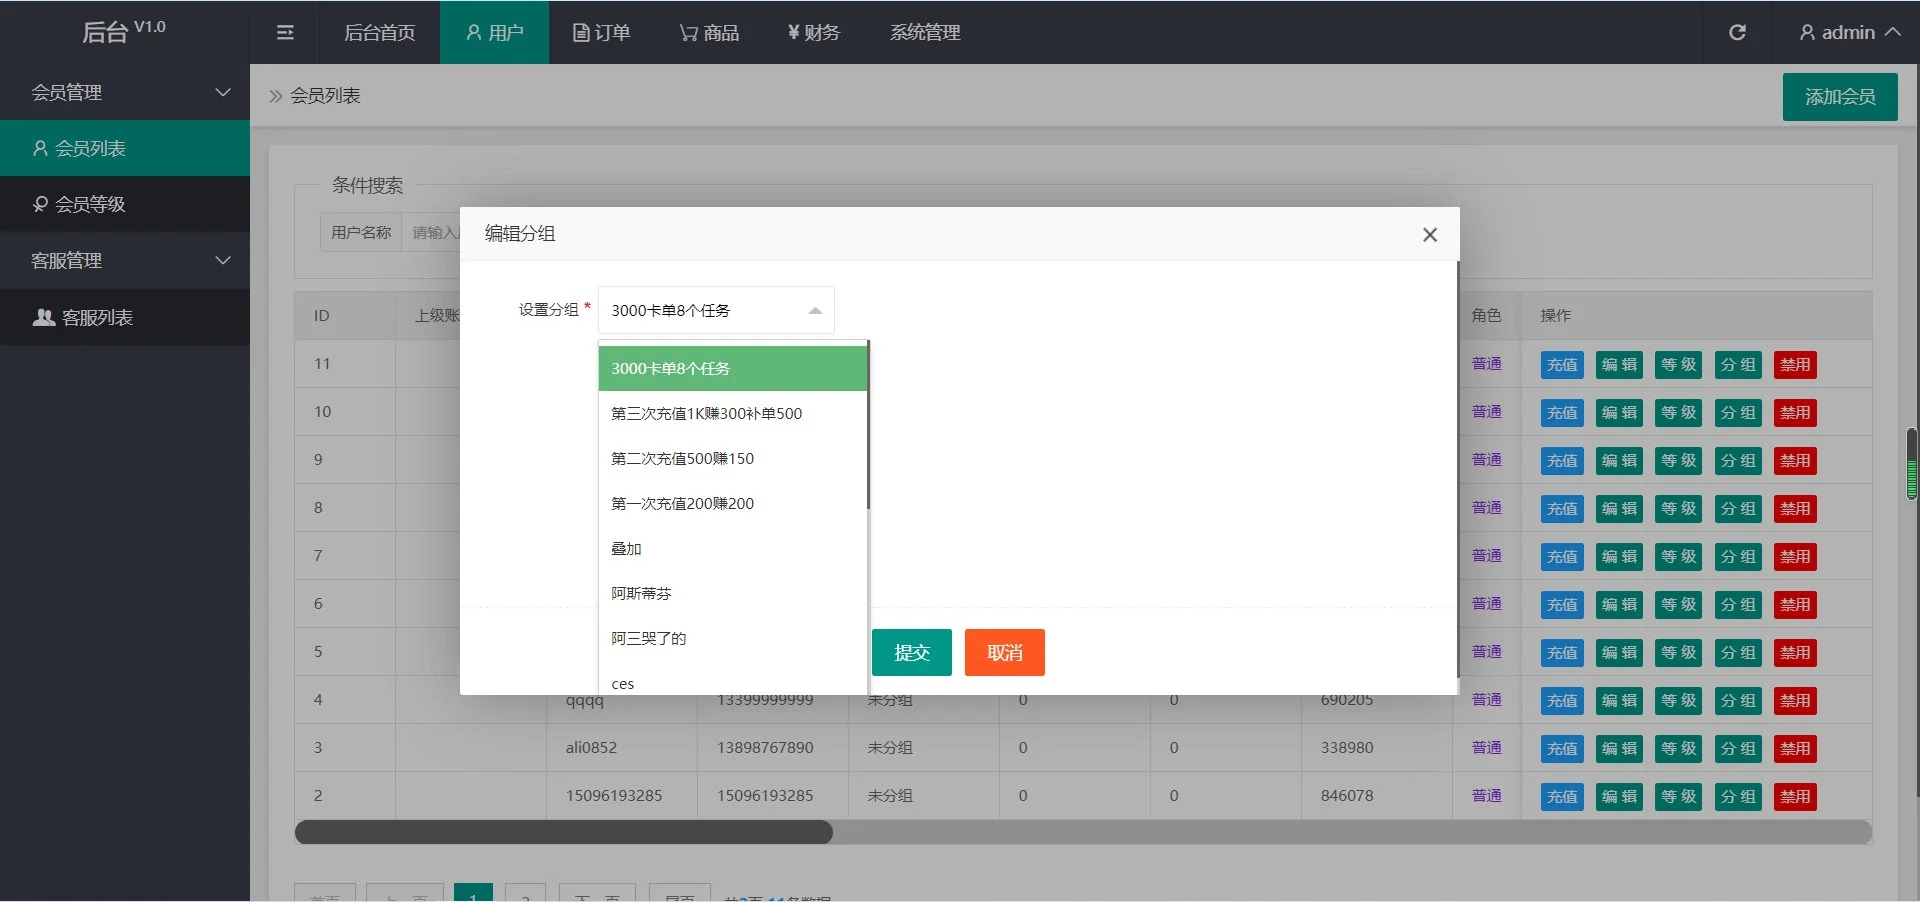Open the admin account dropdown
Screen dimensions: 1920x902
[1846, 32]
